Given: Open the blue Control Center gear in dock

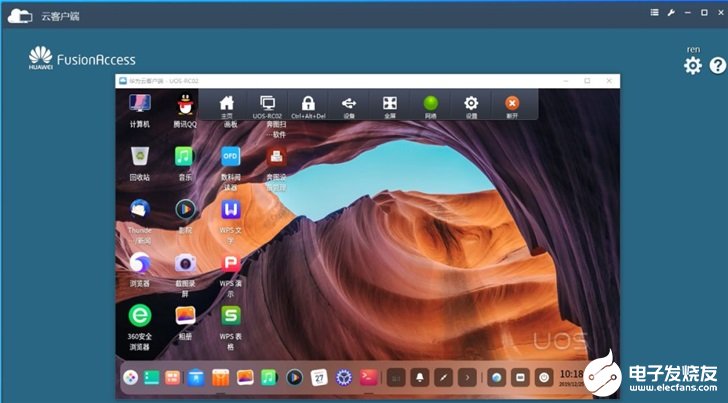Looking at the screenshot, I should [344, 377].
